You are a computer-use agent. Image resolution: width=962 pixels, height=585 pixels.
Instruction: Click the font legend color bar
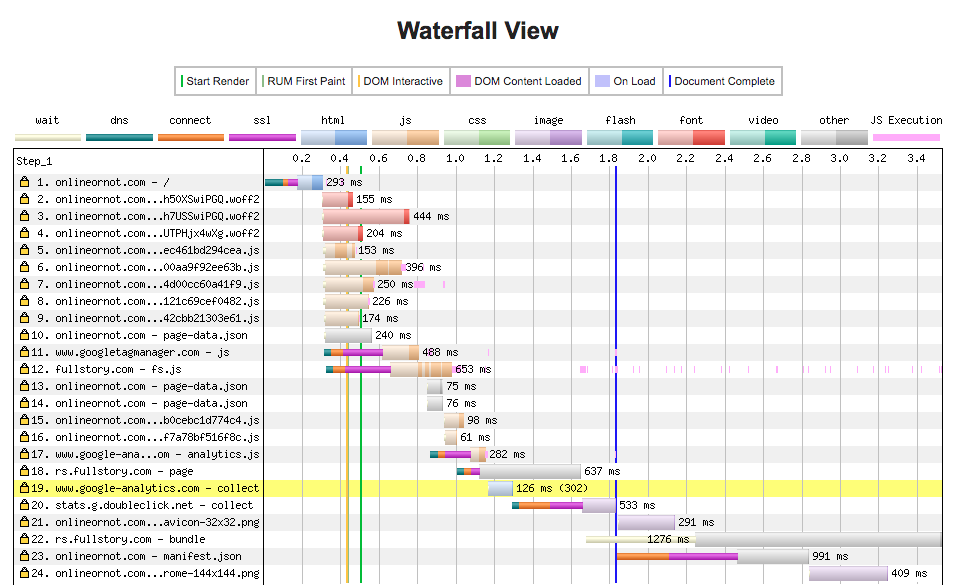tap(691, 137)
